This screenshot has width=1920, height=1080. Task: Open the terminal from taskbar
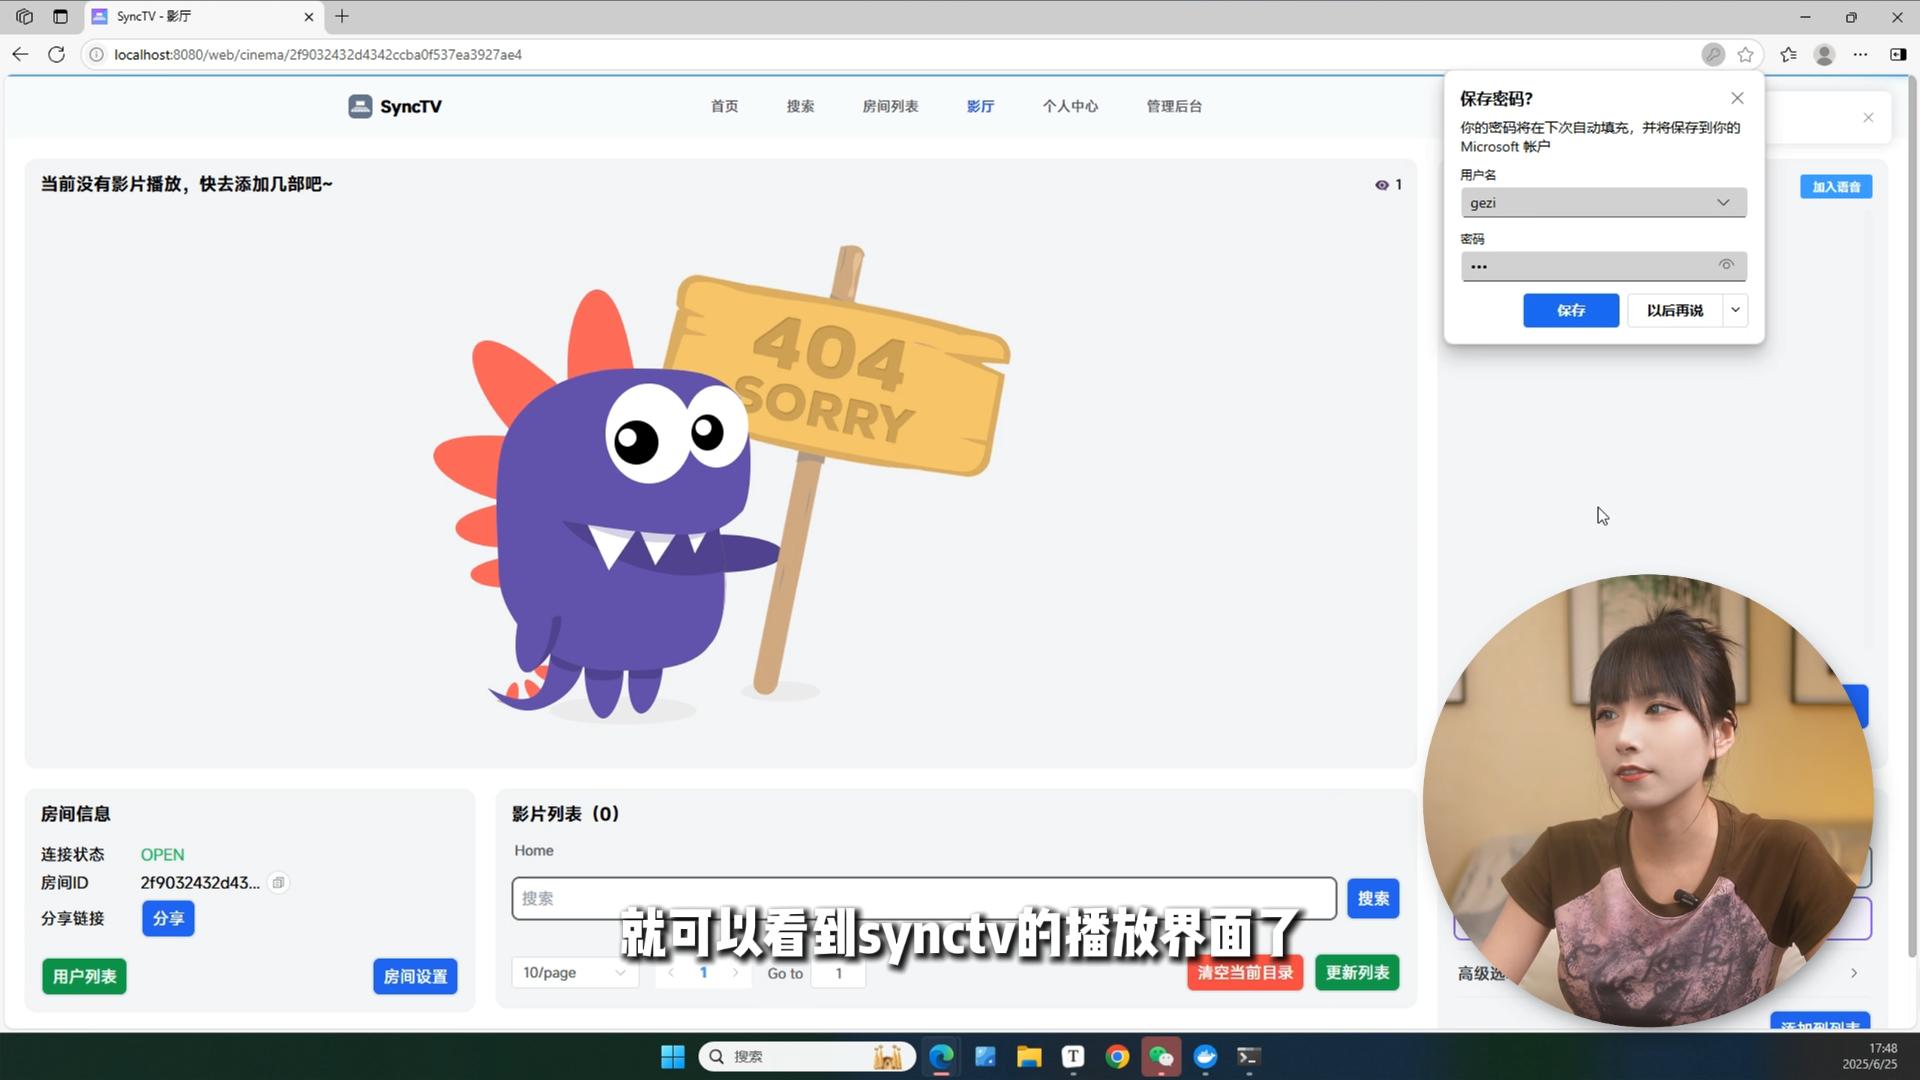pyautogui.click(x=1248, y=1057)
